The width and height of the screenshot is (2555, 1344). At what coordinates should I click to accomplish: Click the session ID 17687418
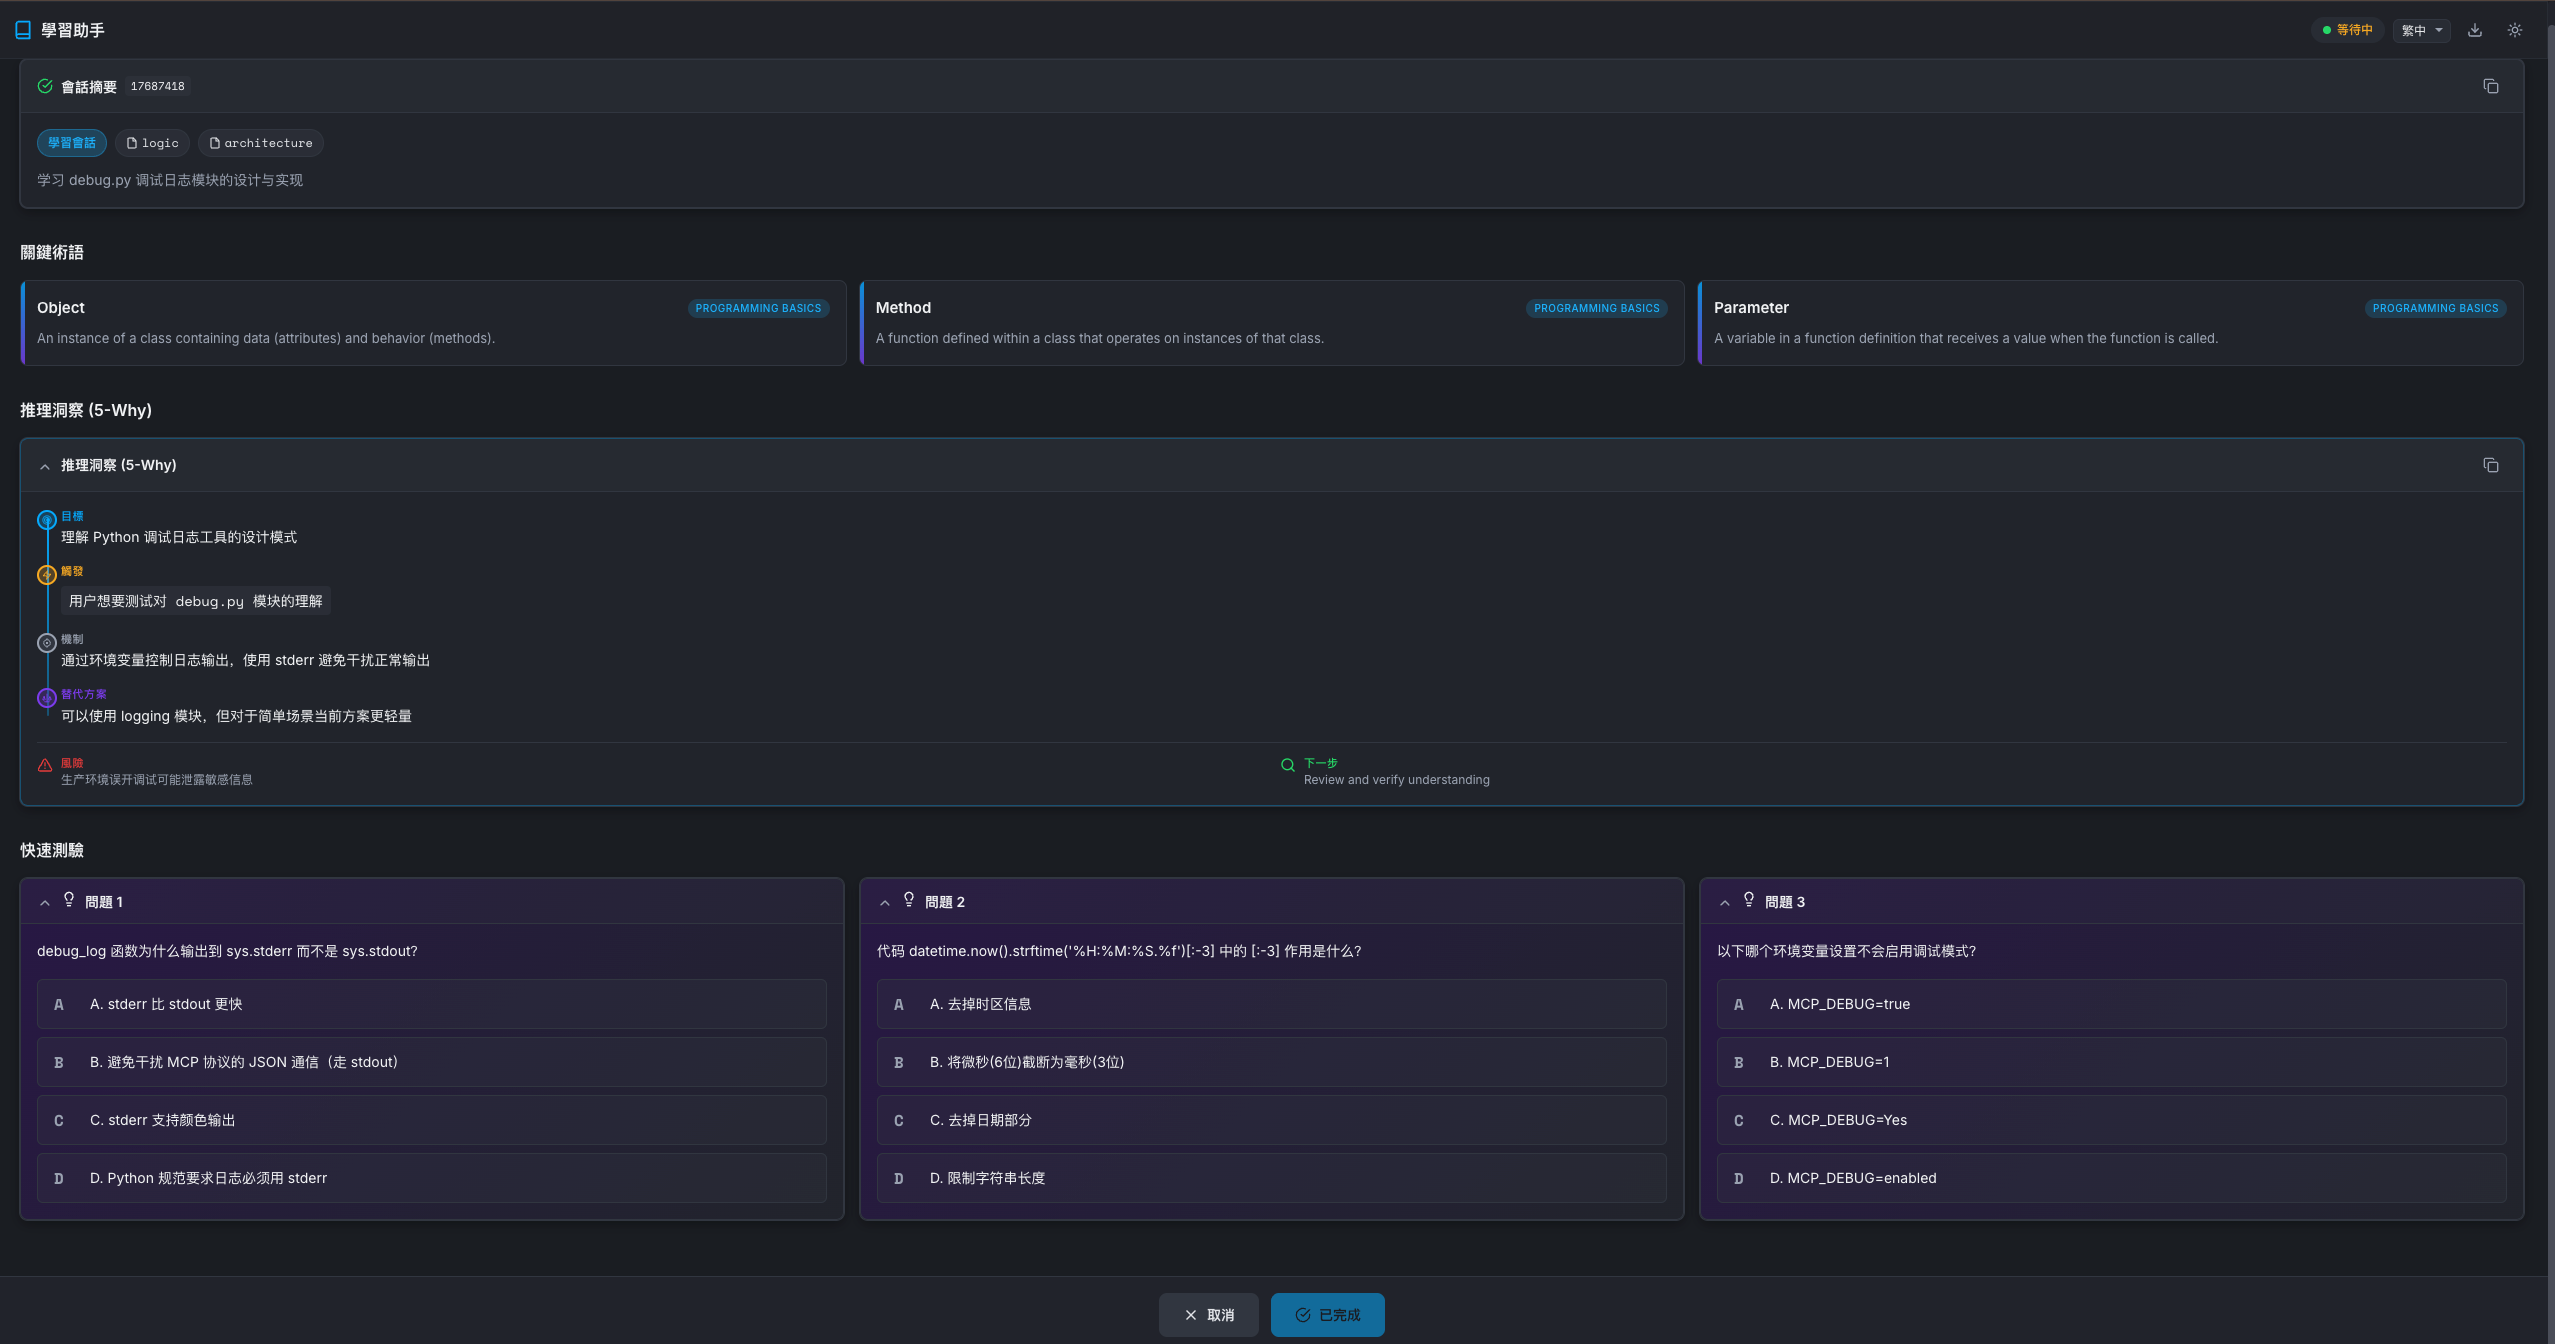click(x=158, y=86)
